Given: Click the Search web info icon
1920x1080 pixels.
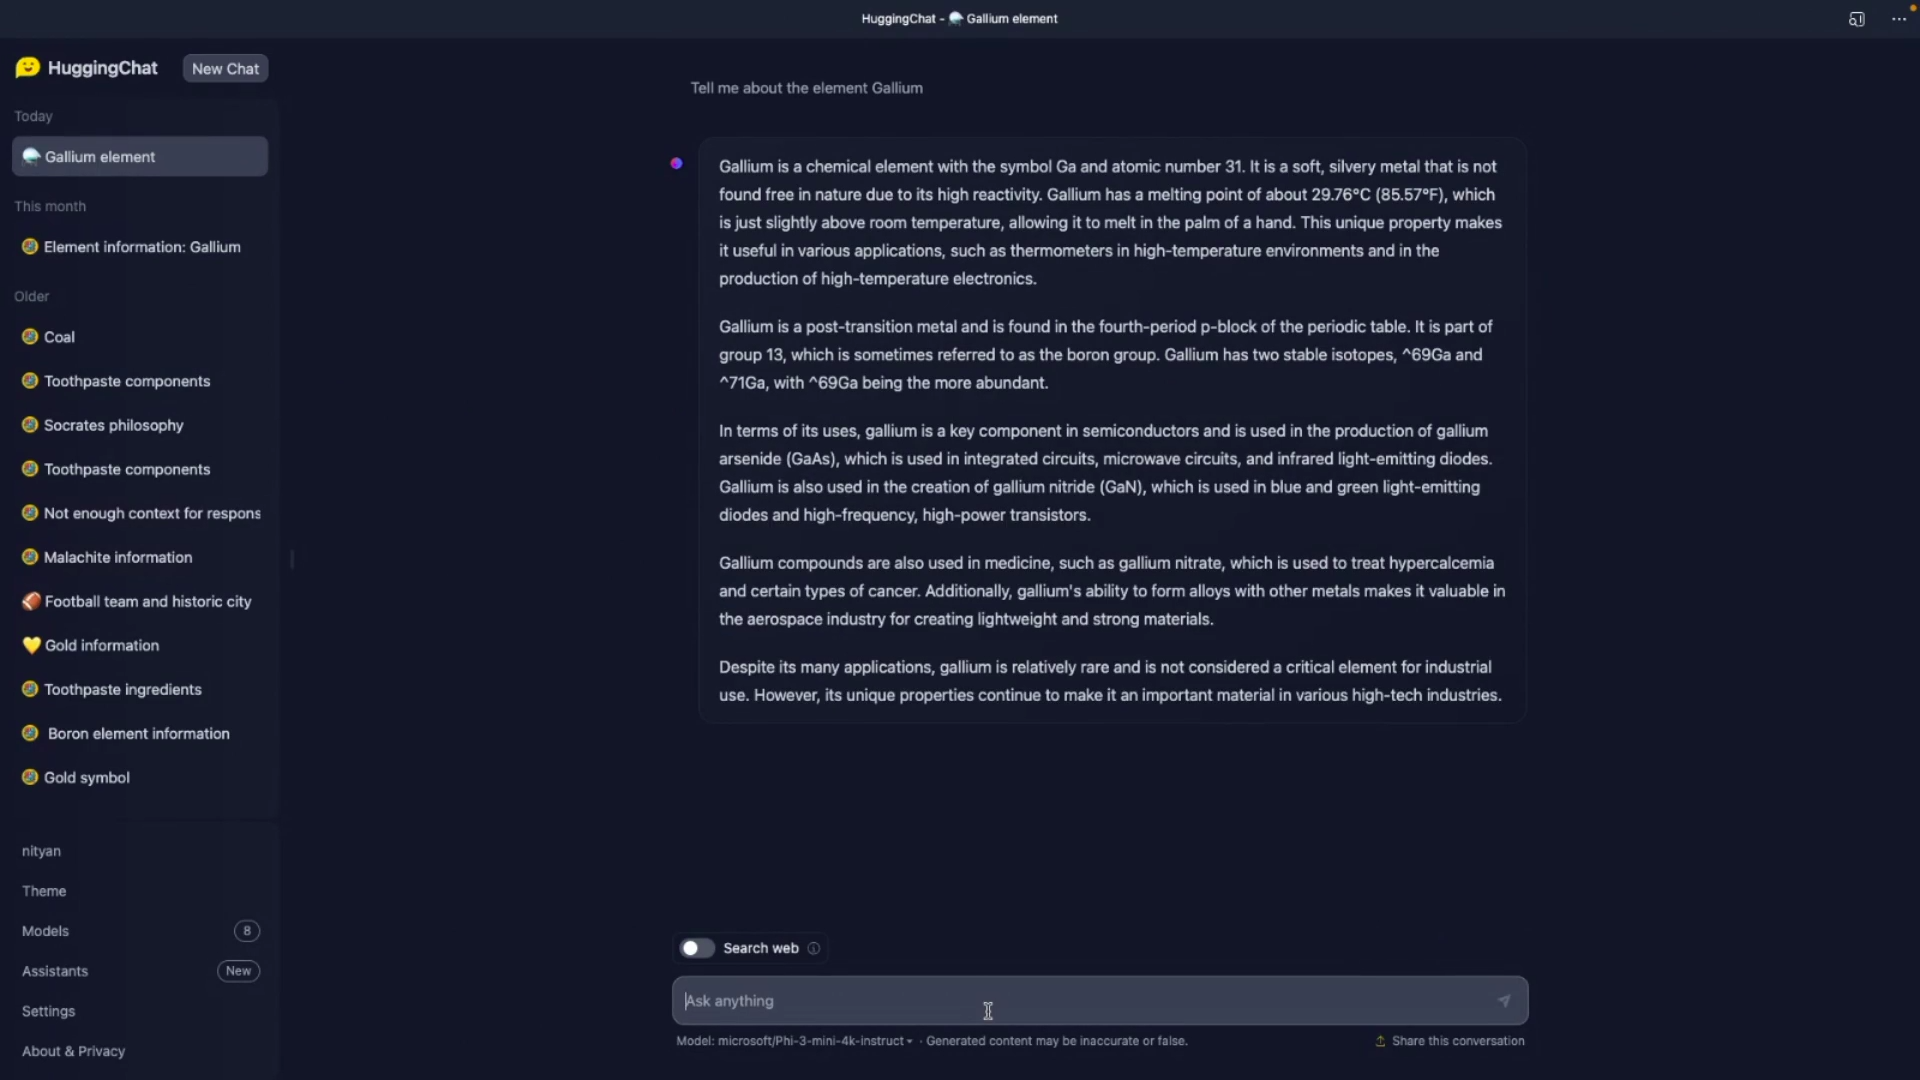Looking at the screenshot, I should point(814,949).
